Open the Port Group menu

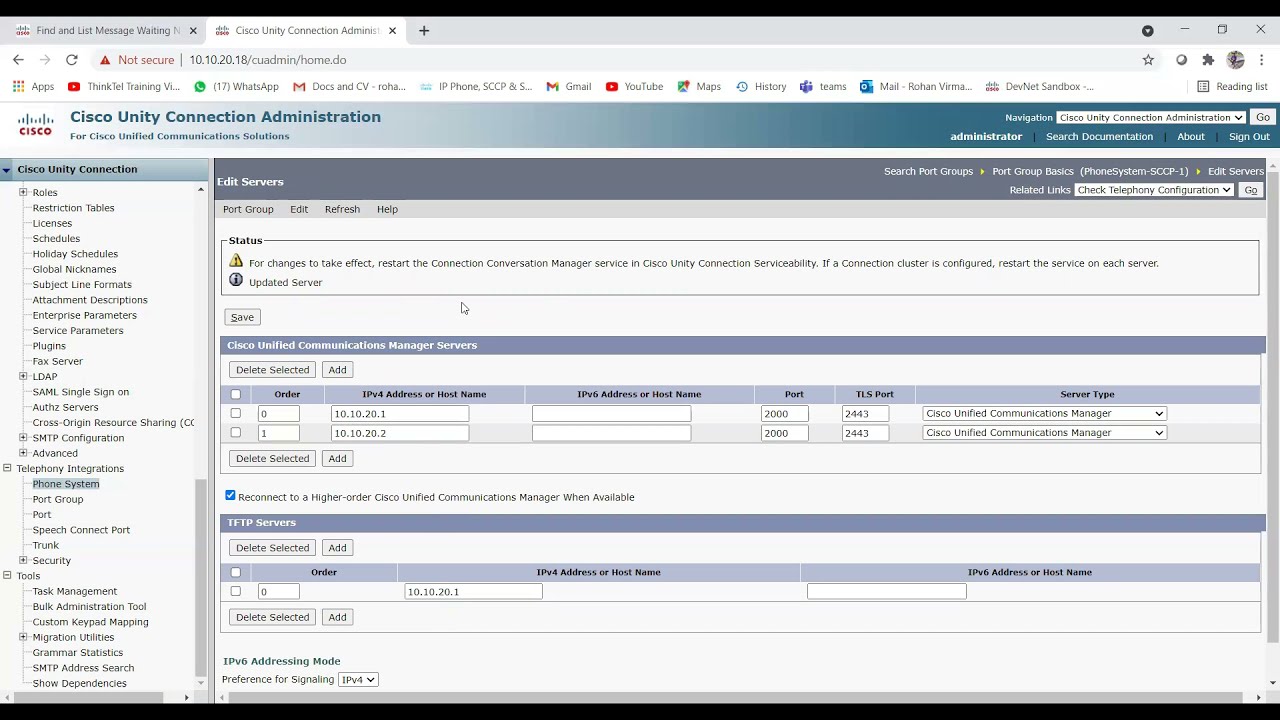[248, 210]
